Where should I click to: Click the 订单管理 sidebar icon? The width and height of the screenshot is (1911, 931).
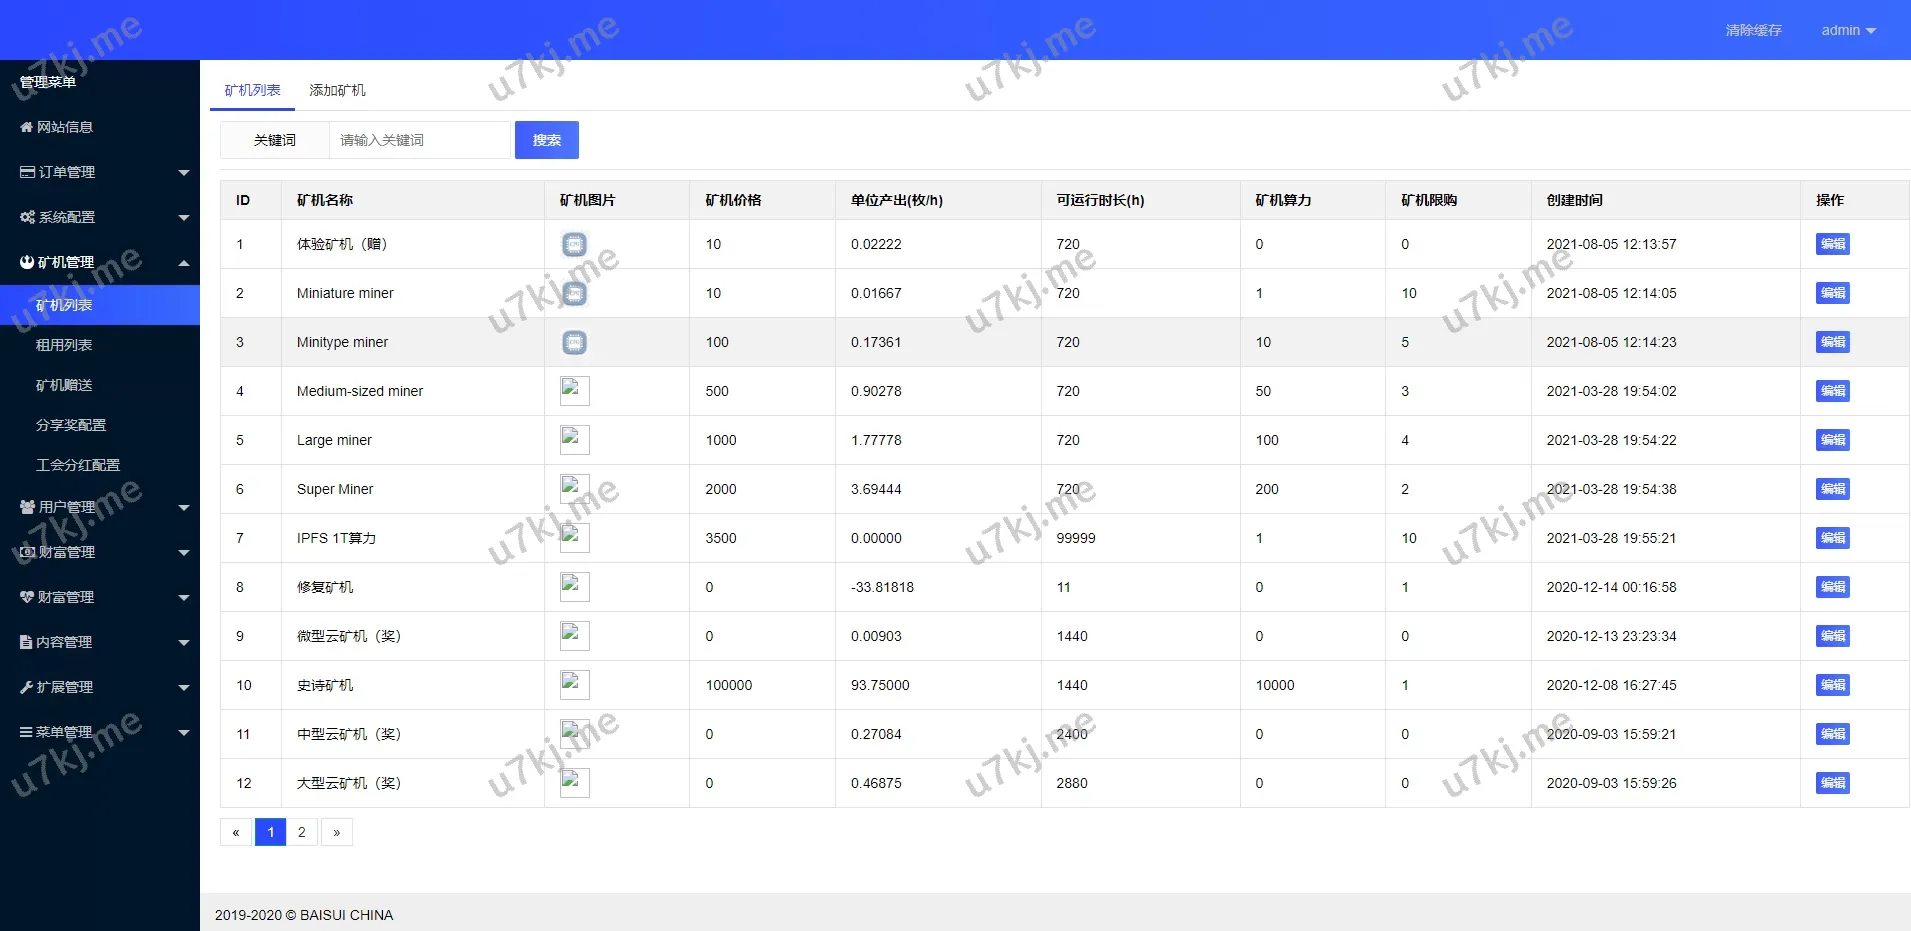27,172
